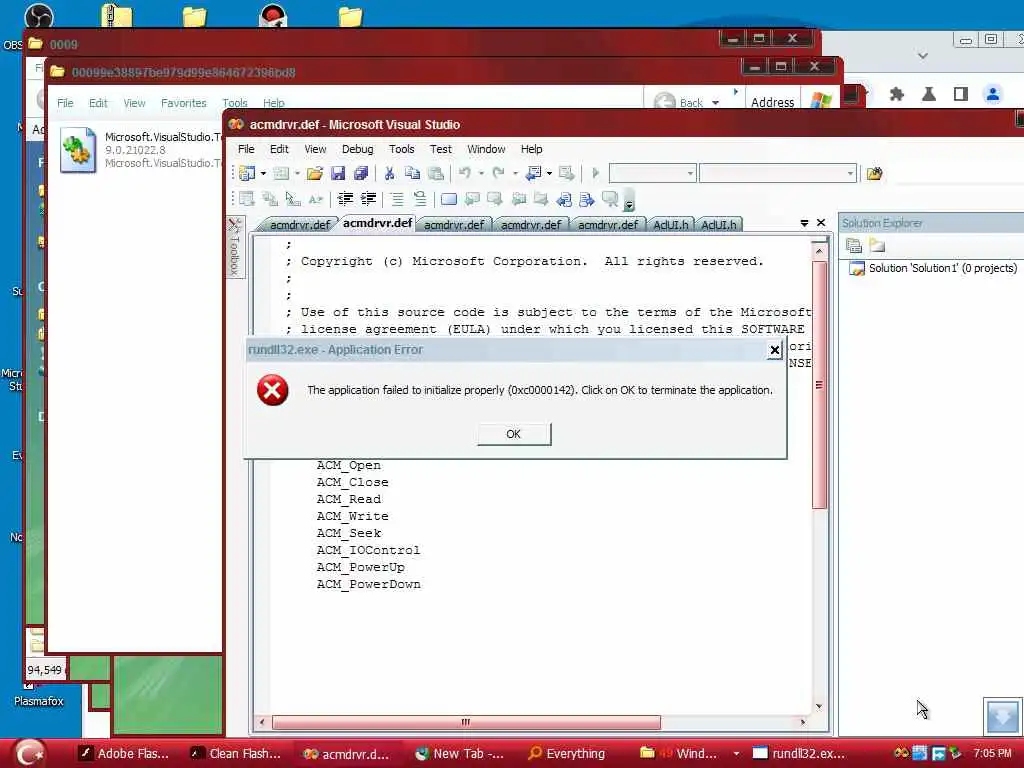Click the Display Object Member List icon

pos(246,199)
